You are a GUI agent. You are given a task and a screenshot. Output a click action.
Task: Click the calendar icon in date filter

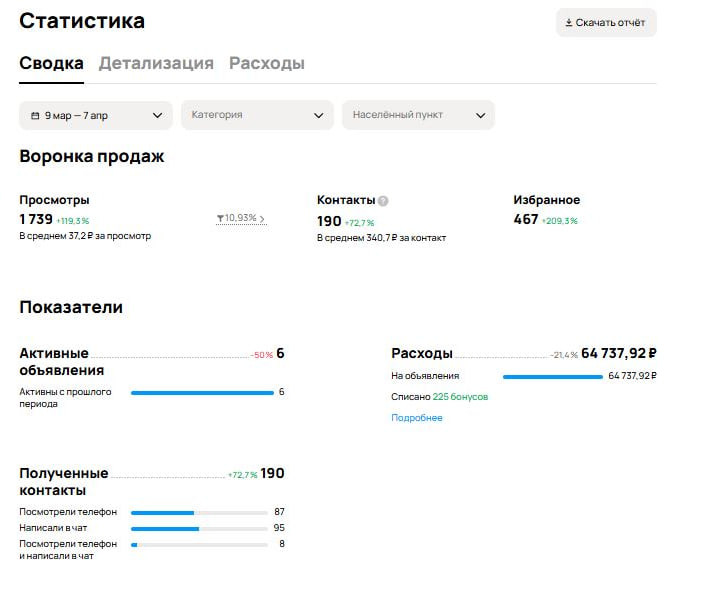click(35, 116)
